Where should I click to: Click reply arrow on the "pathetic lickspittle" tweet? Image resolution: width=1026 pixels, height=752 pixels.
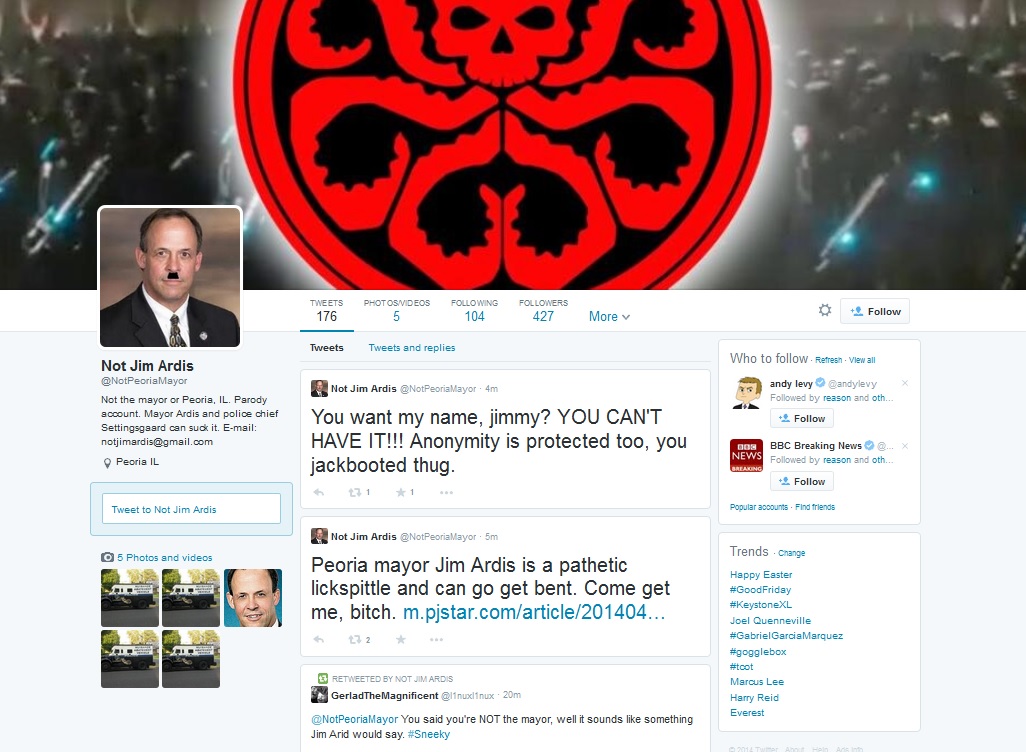click(x=319, y=639)
